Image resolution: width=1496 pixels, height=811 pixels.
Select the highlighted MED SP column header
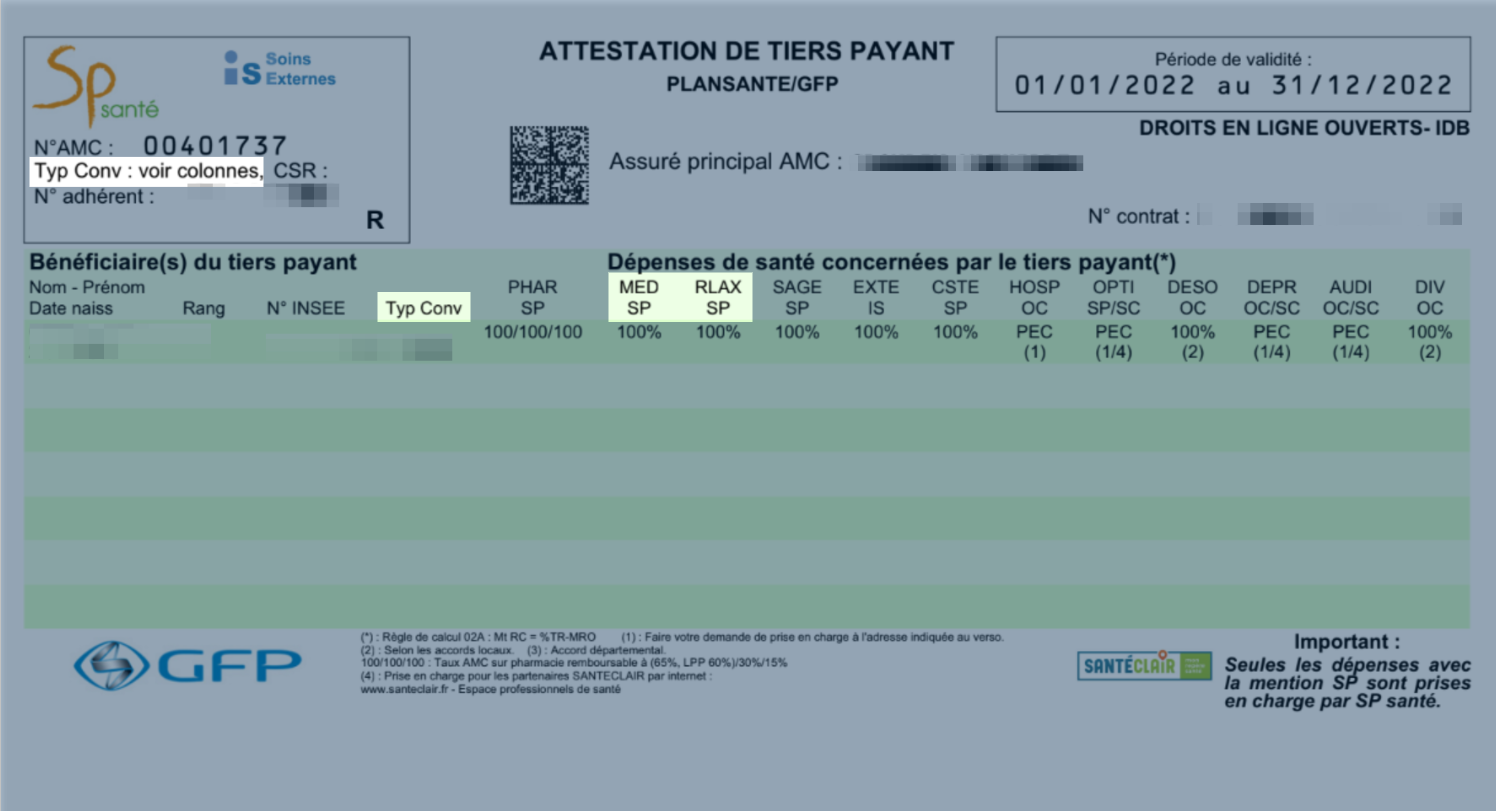[639, 298]
